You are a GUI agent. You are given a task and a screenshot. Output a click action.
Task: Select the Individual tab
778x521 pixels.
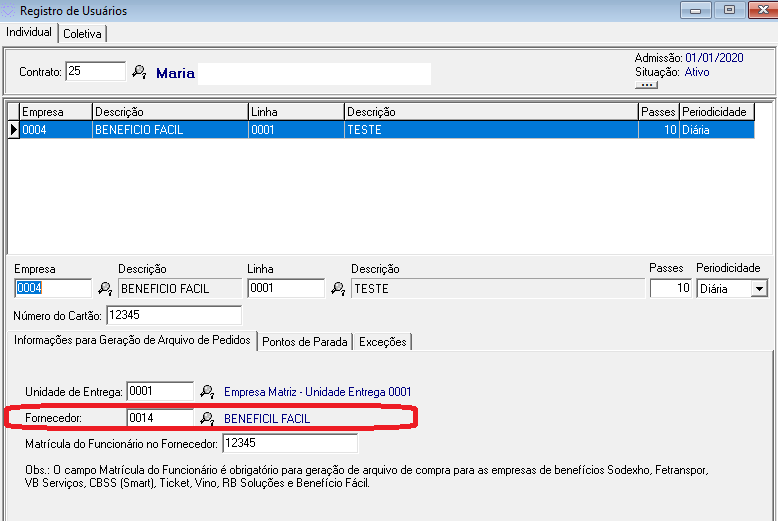tap(29, 32)
